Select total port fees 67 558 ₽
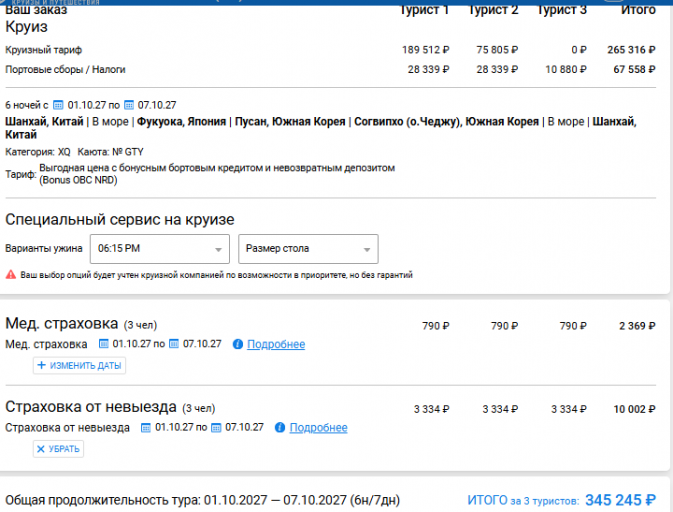 coord(634,70)
